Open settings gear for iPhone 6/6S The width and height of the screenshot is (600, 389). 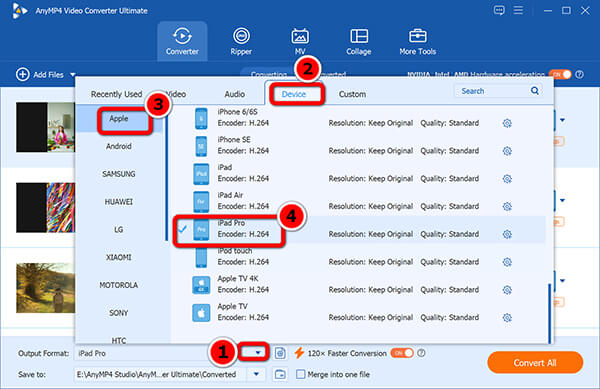[x=507, y=123]
